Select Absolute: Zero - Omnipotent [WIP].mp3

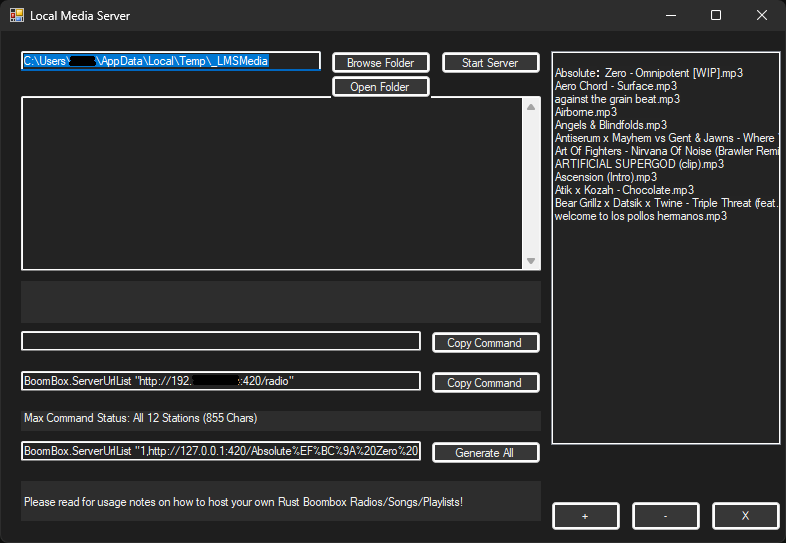649,73
